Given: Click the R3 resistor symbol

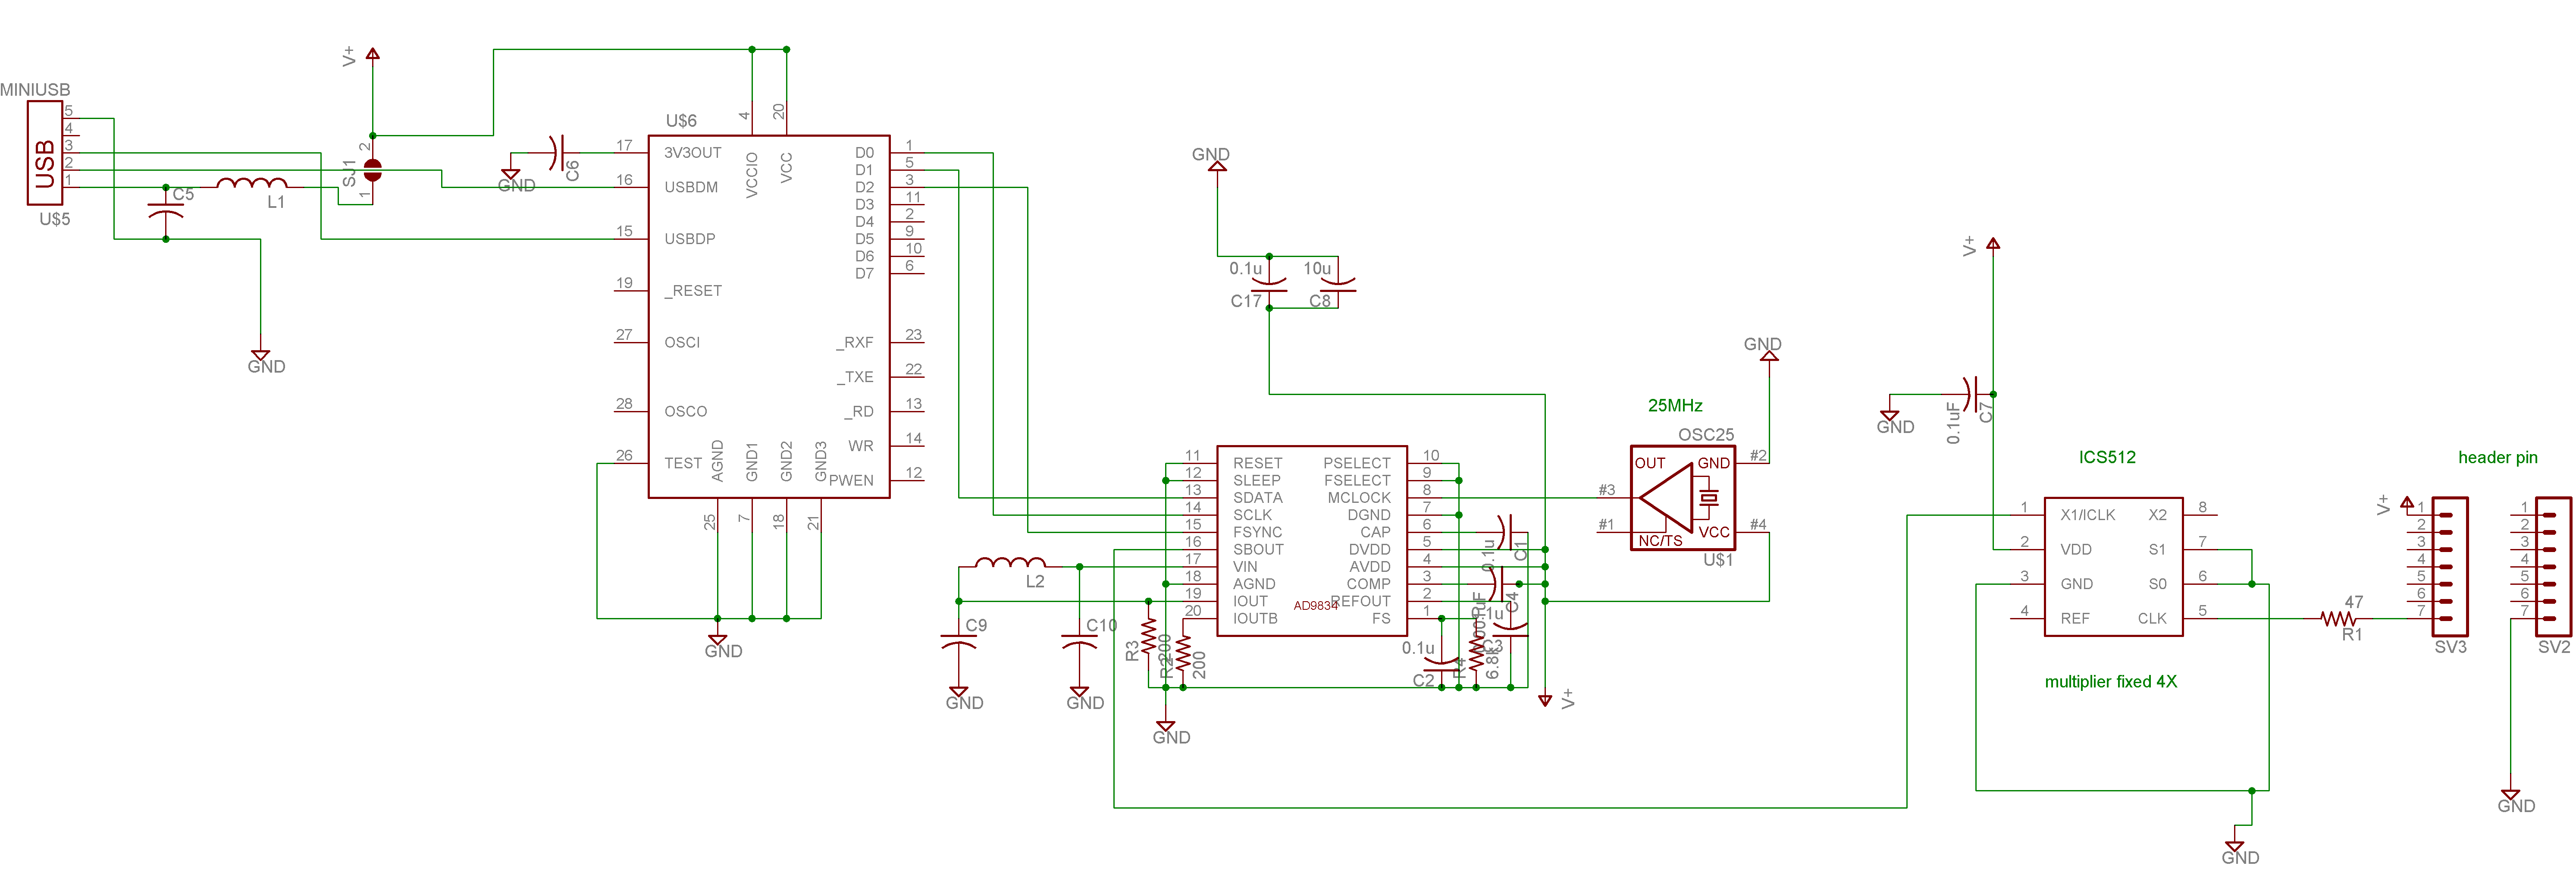Looking at the screenshot, I should point(1148,636).
